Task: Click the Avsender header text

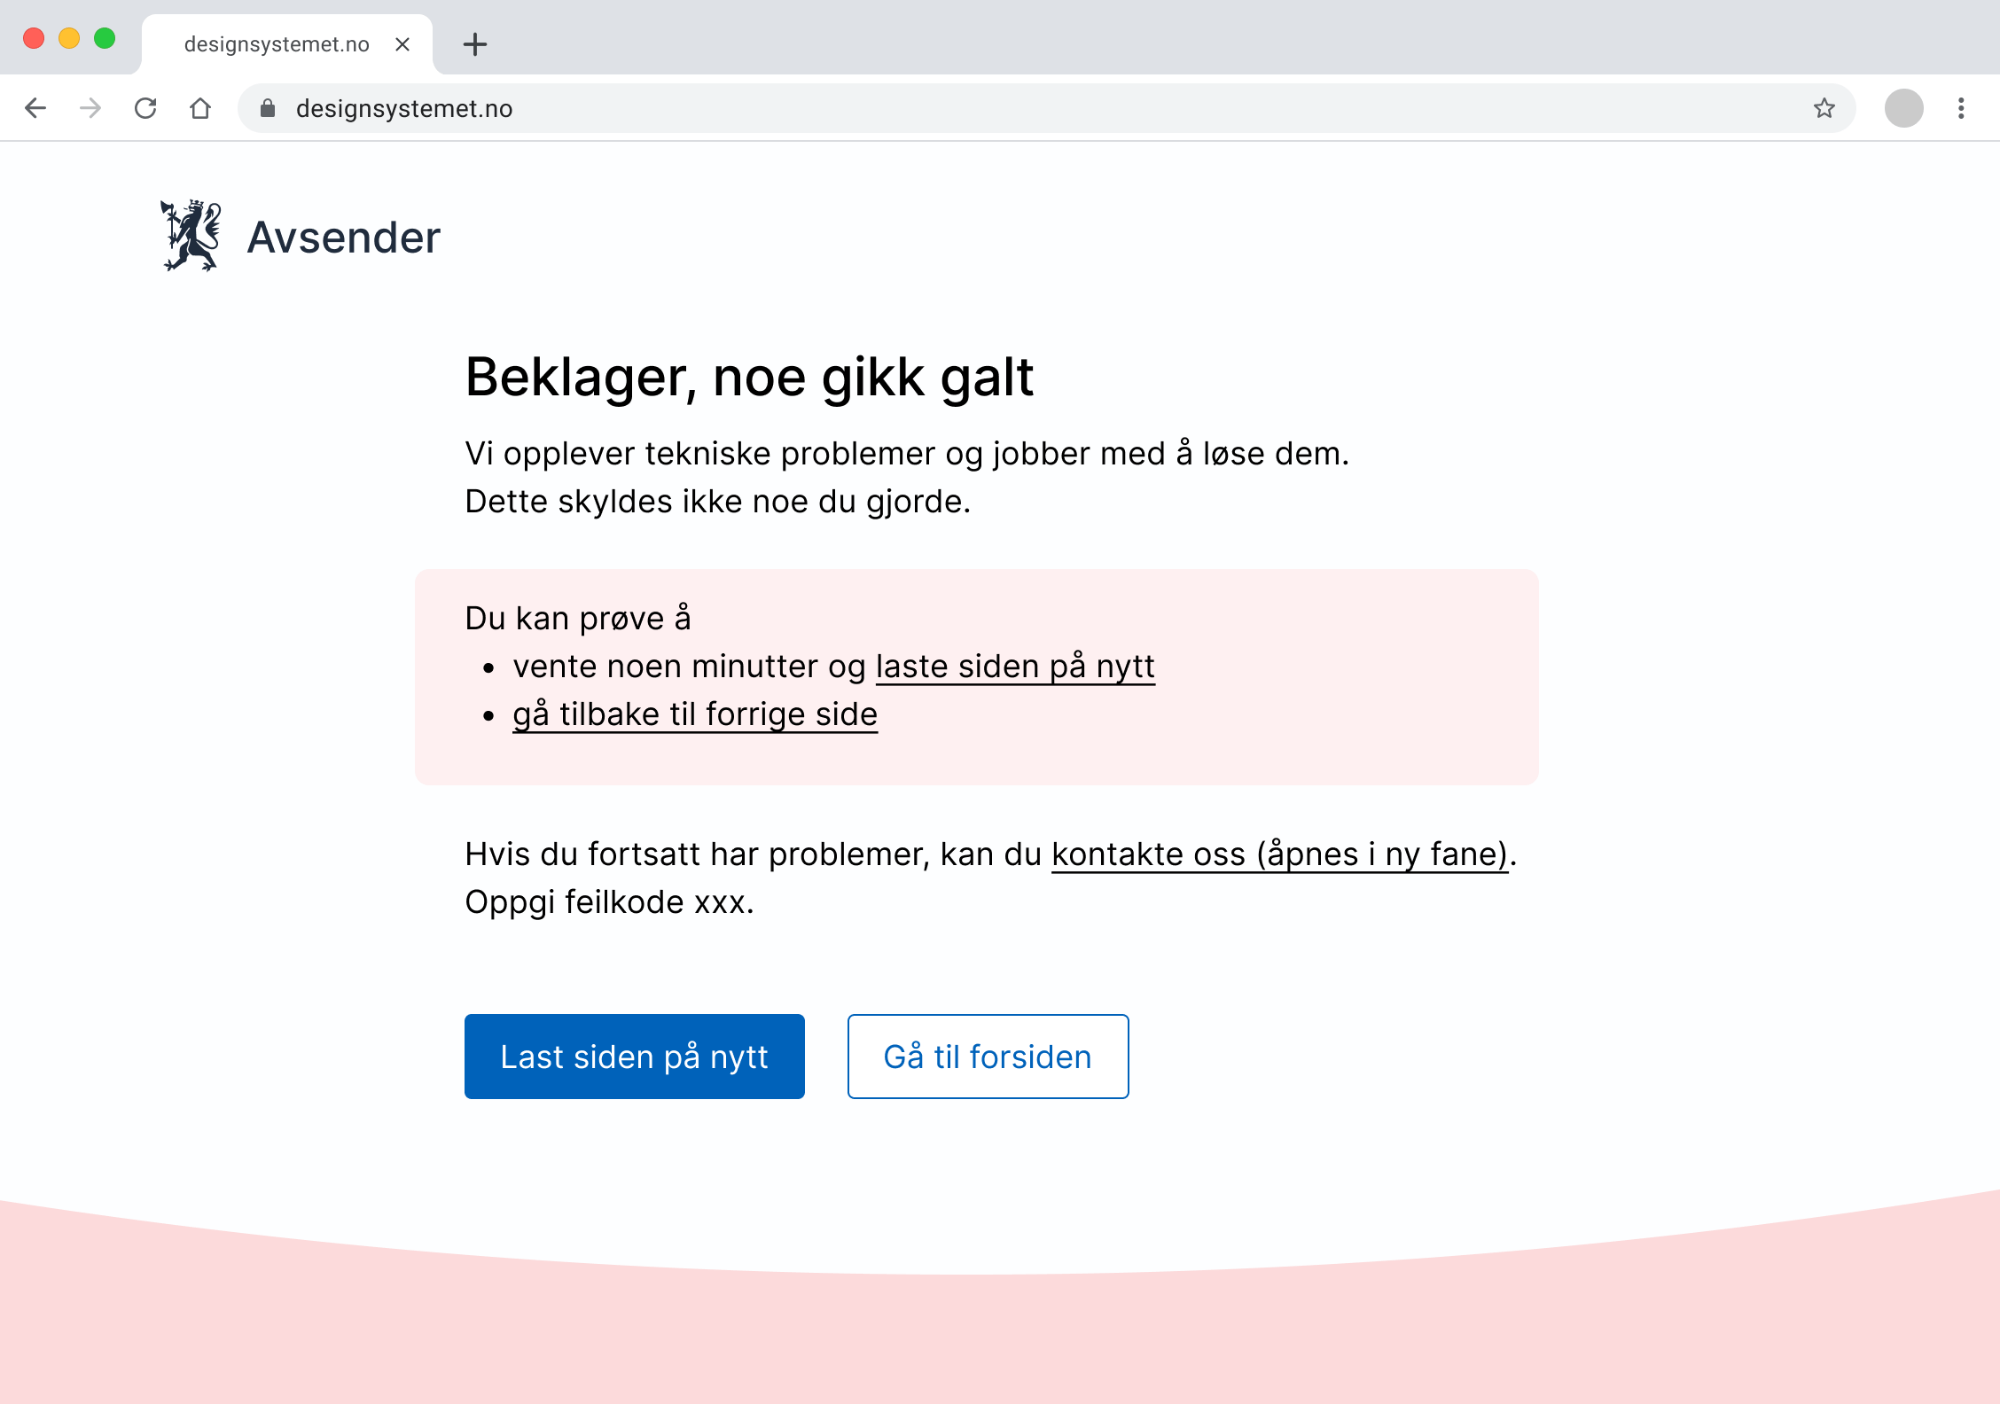Action: [x=344, y=238]
